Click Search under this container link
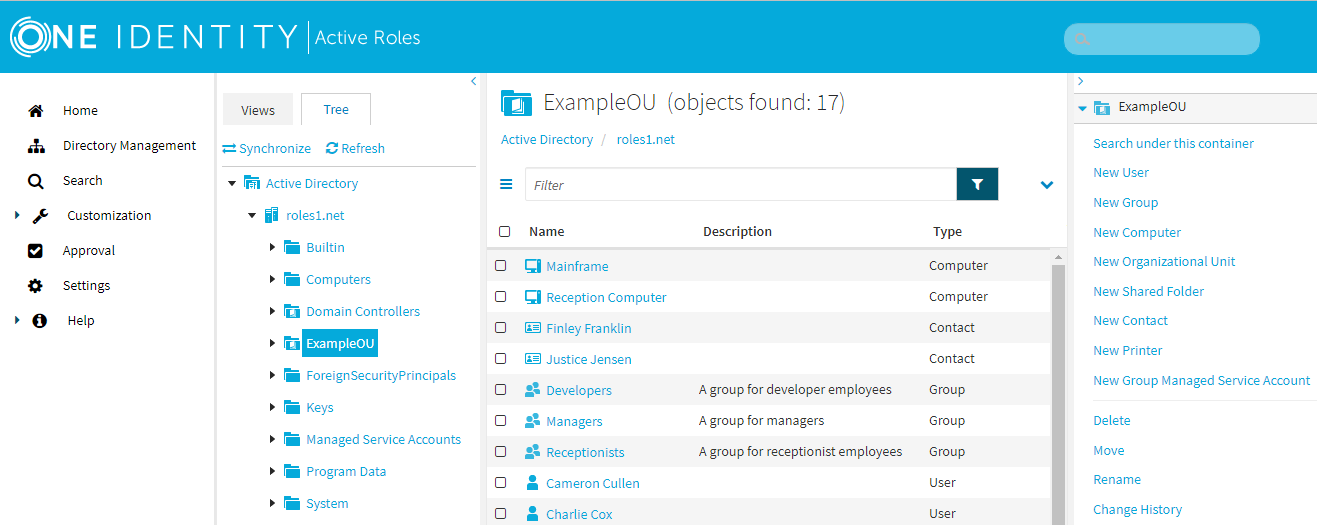 1173,144
